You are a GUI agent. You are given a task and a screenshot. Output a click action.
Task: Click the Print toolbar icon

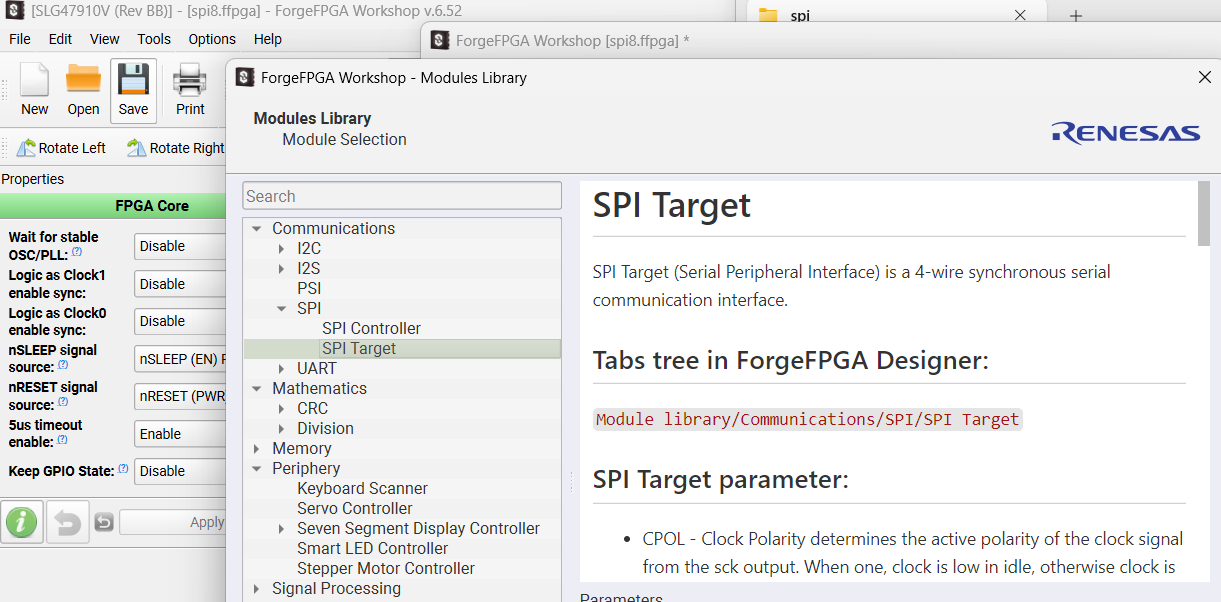(x=190, y=89)
